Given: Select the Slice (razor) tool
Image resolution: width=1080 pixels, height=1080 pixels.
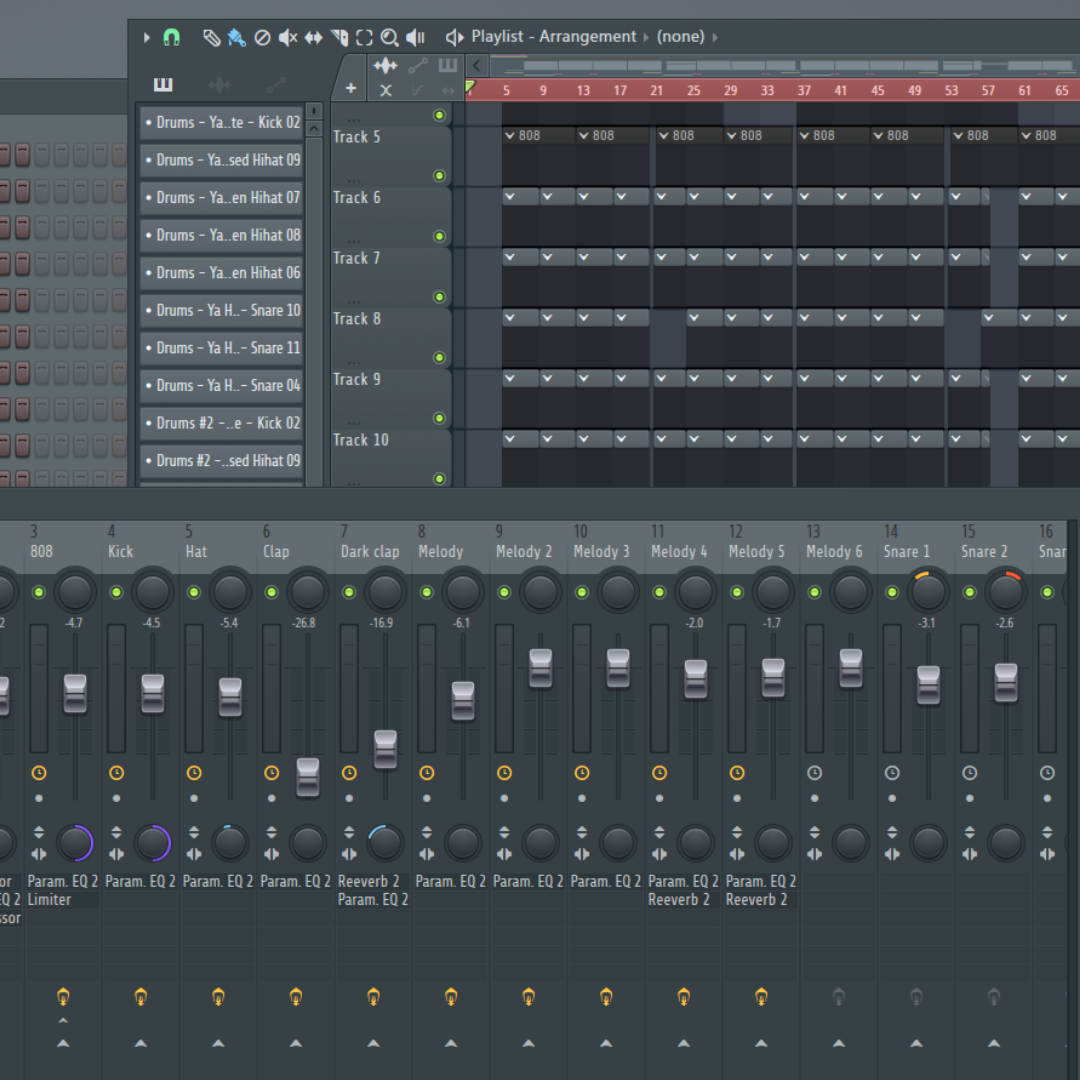Looking at the screenshot, I should pos(339,37).
